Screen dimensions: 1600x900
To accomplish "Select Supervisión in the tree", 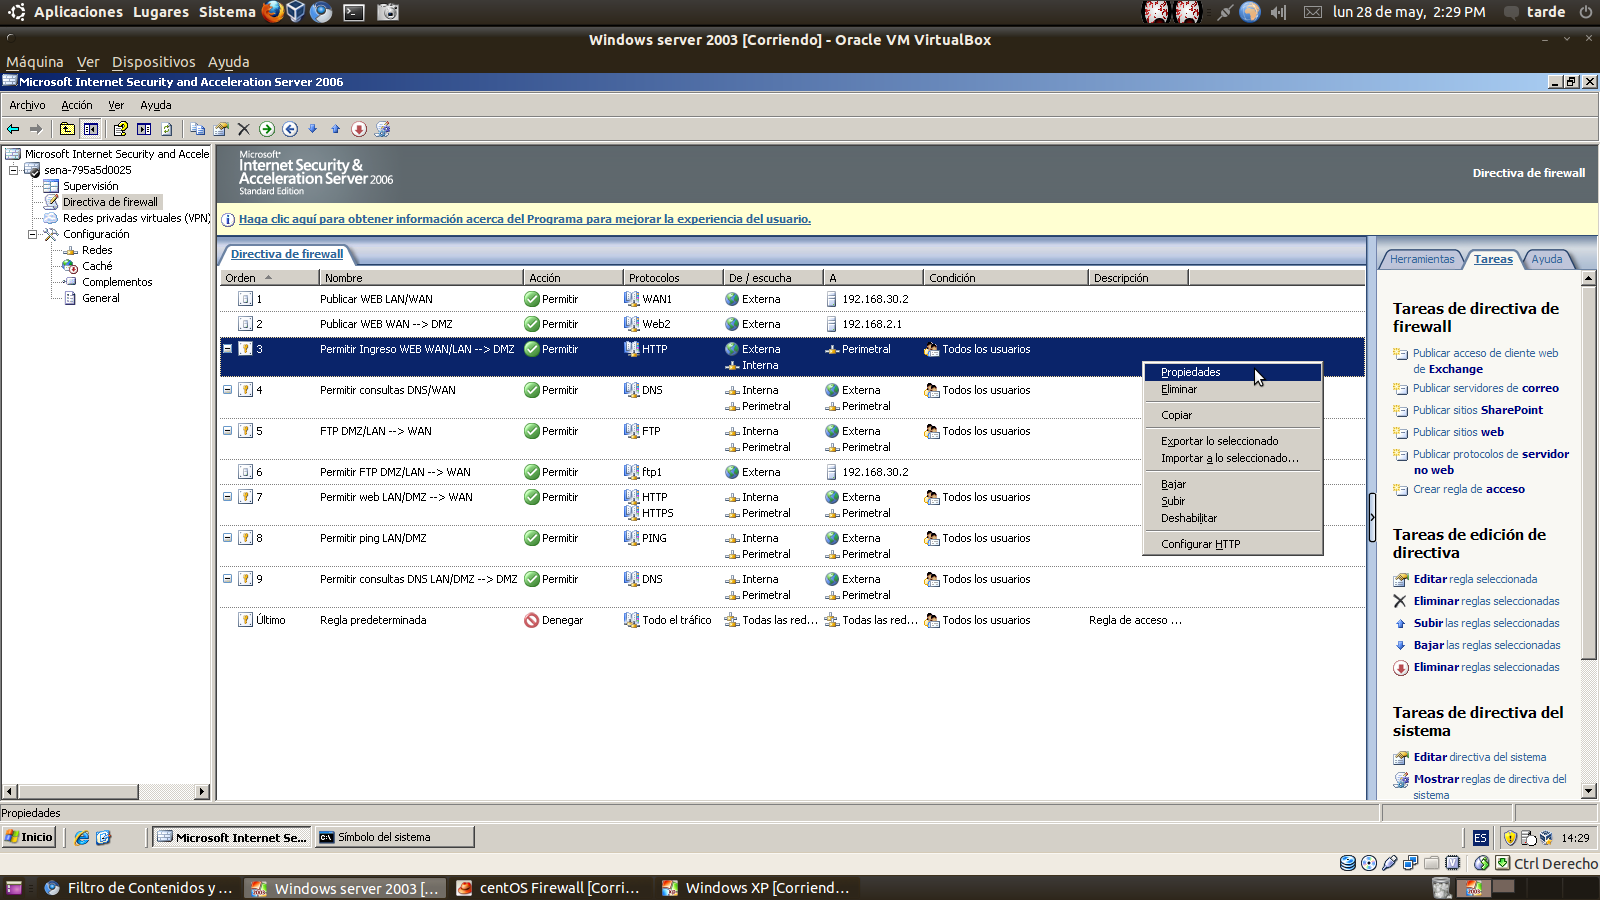I will (x=90, y=186).
